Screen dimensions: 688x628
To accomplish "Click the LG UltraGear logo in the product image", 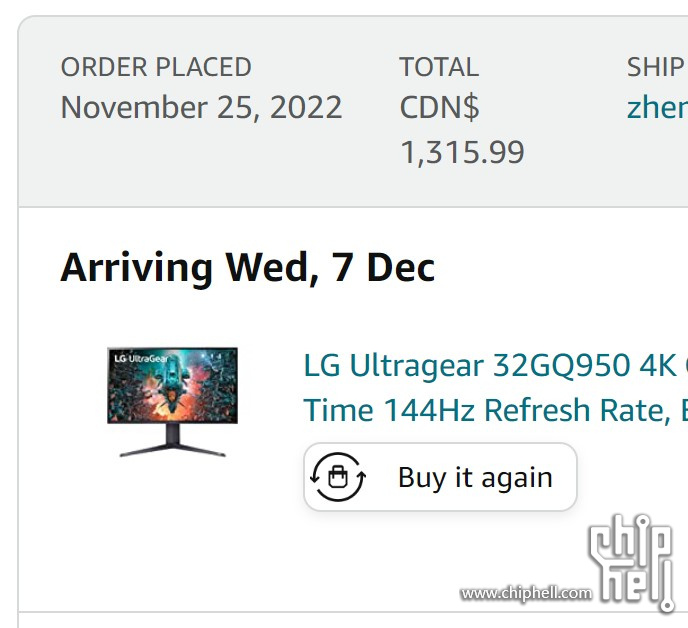I will (x=141, y=359).
